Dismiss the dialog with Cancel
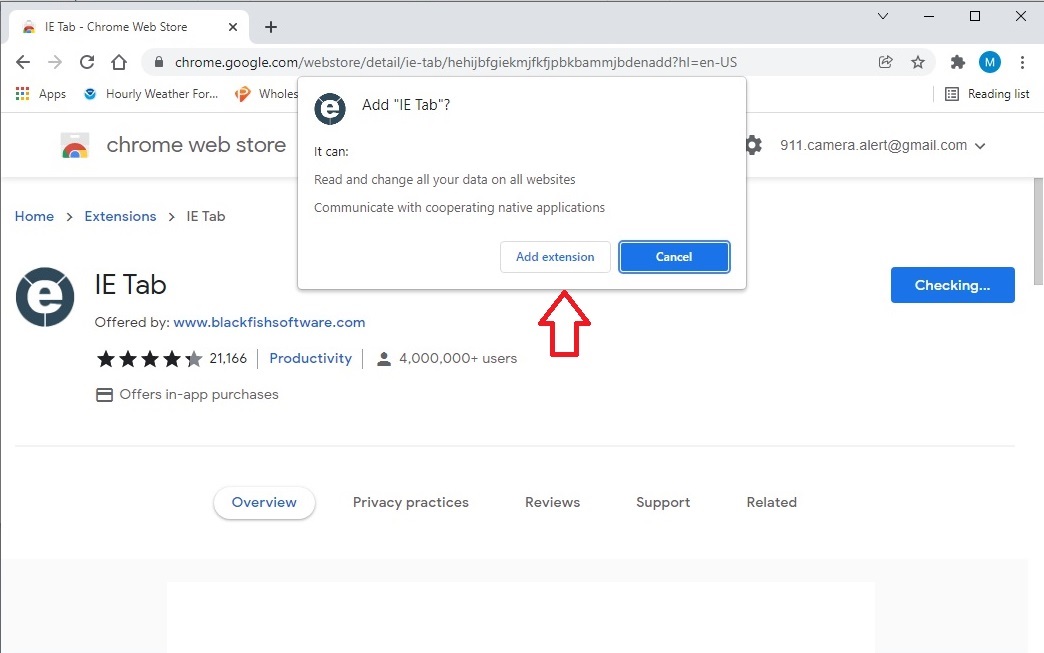This screenshot has height=653, width=1044. (x=674, y=257)
